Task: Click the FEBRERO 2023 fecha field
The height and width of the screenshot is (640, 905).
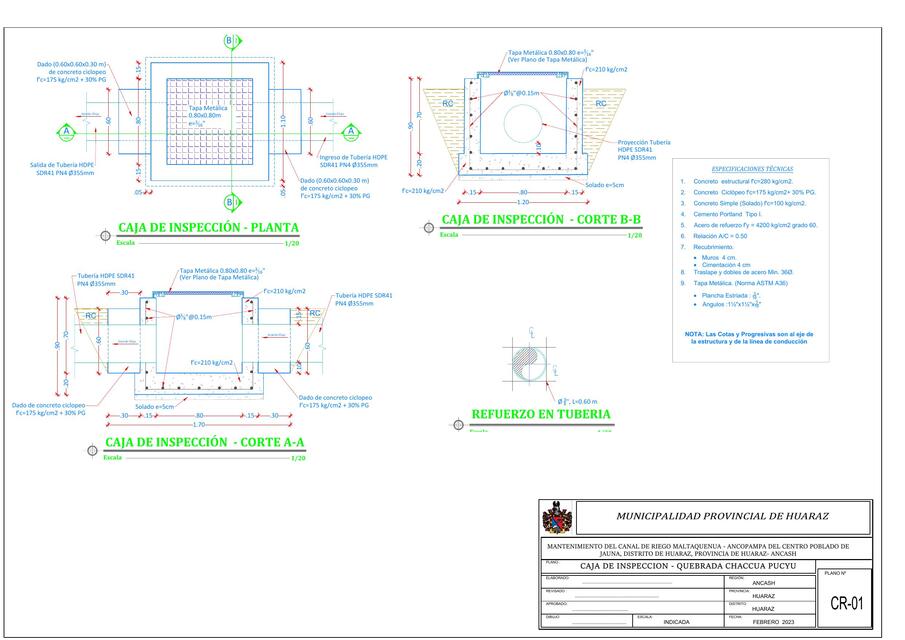Action: 774,620
